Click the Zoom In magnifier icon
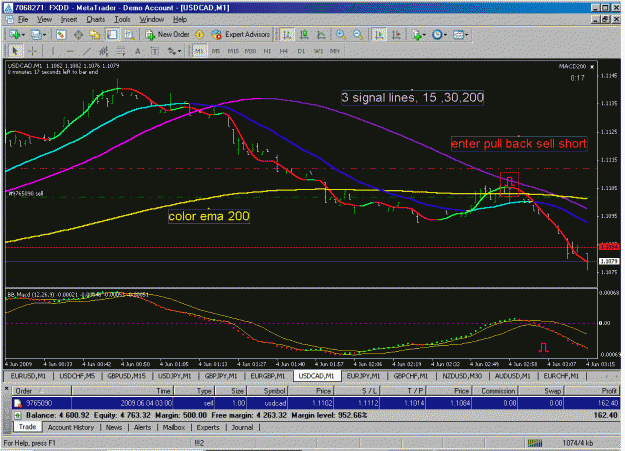Image resolution: width=625 pixels, height=451 pixels. point(341,35)
